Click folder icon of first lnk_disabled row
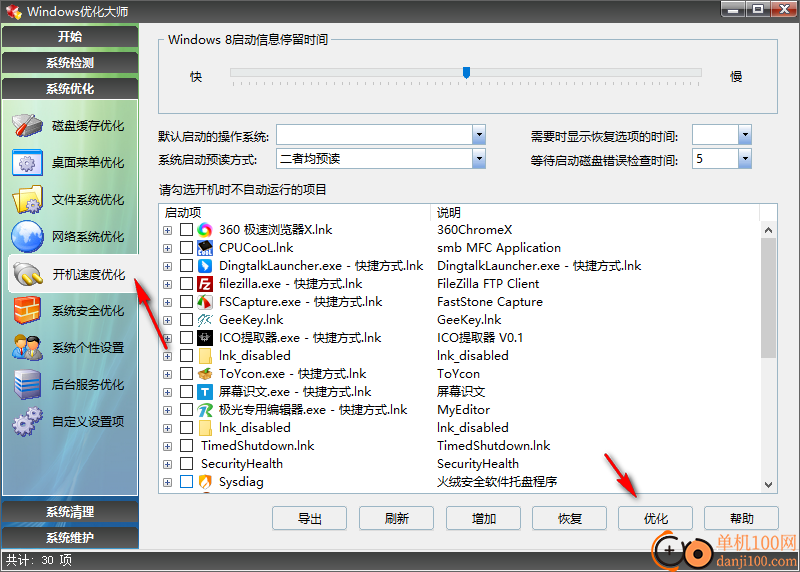 205,356
